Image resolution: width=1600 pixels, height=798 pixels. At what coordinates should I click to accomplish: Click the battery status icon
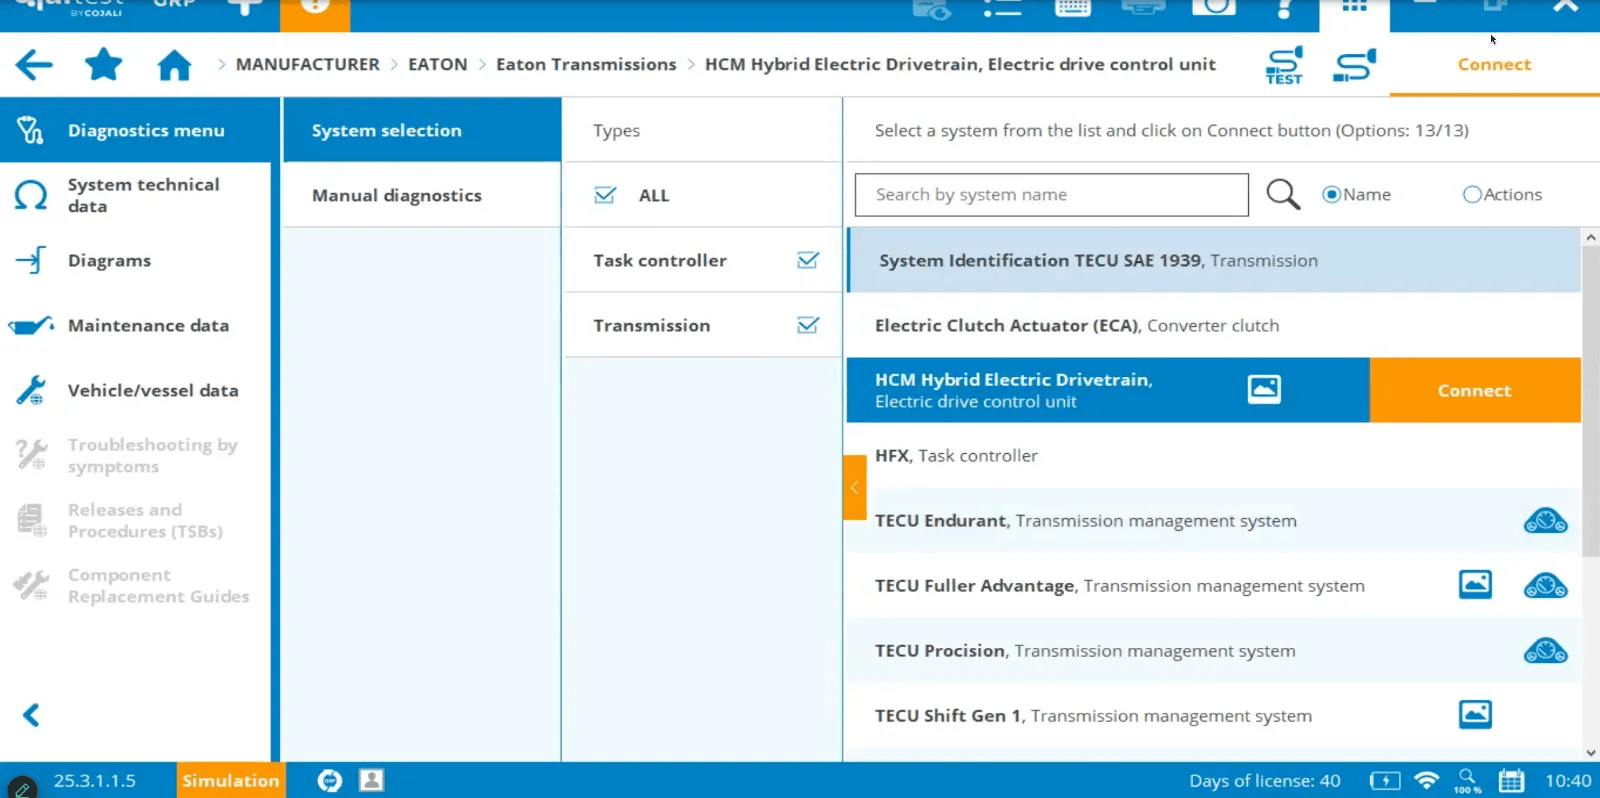(1385, 781)
